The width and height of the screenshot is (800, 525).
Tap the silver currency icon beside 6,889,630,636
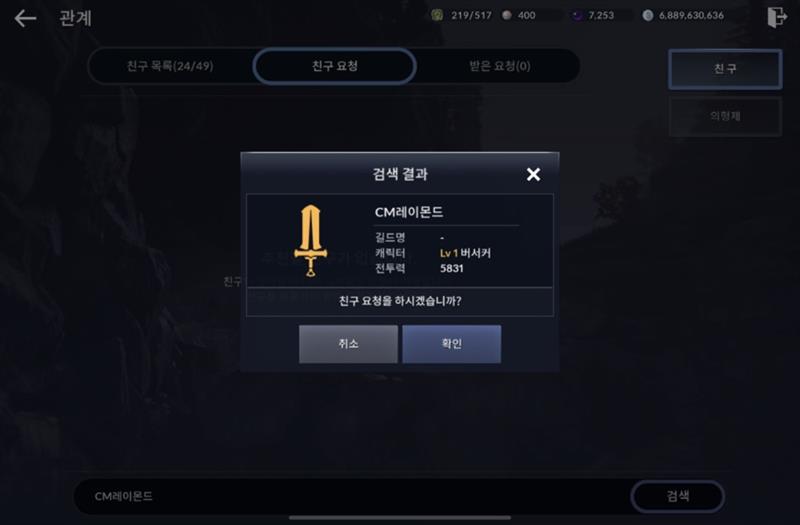(x=647, y=15)
